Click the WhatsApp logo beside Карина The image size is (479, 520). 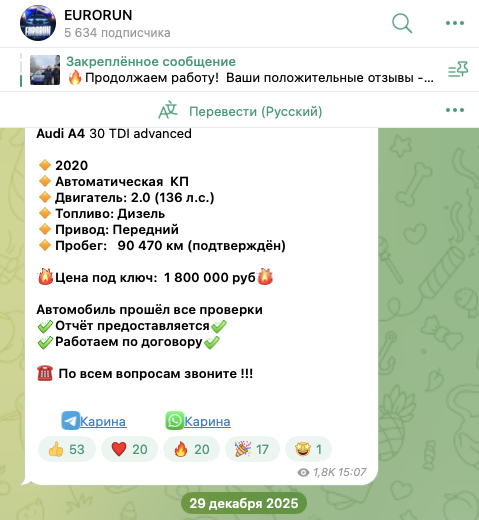pyautogui.click(x=175, y=421)
